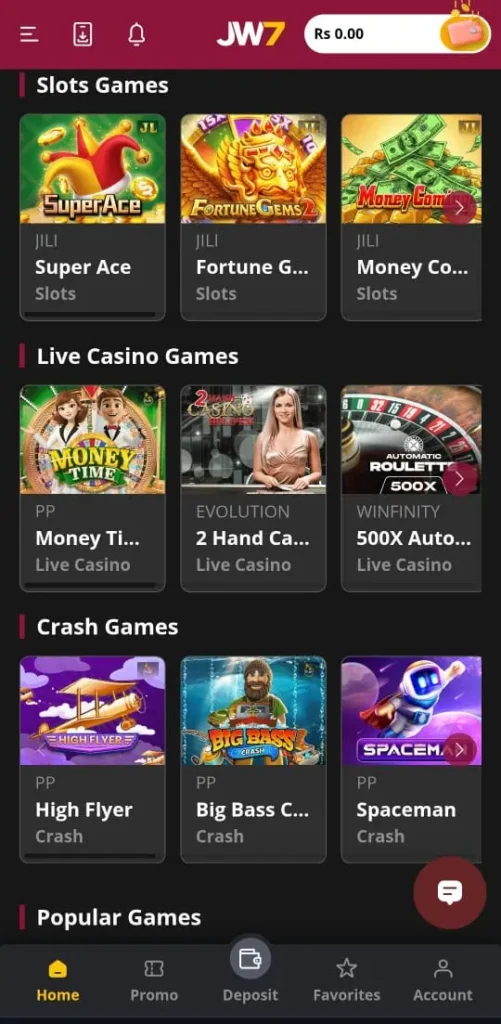Screen dimensions: 501x1024
Task: Open the live chat support bubble
Action: click(x=449, y=892)
